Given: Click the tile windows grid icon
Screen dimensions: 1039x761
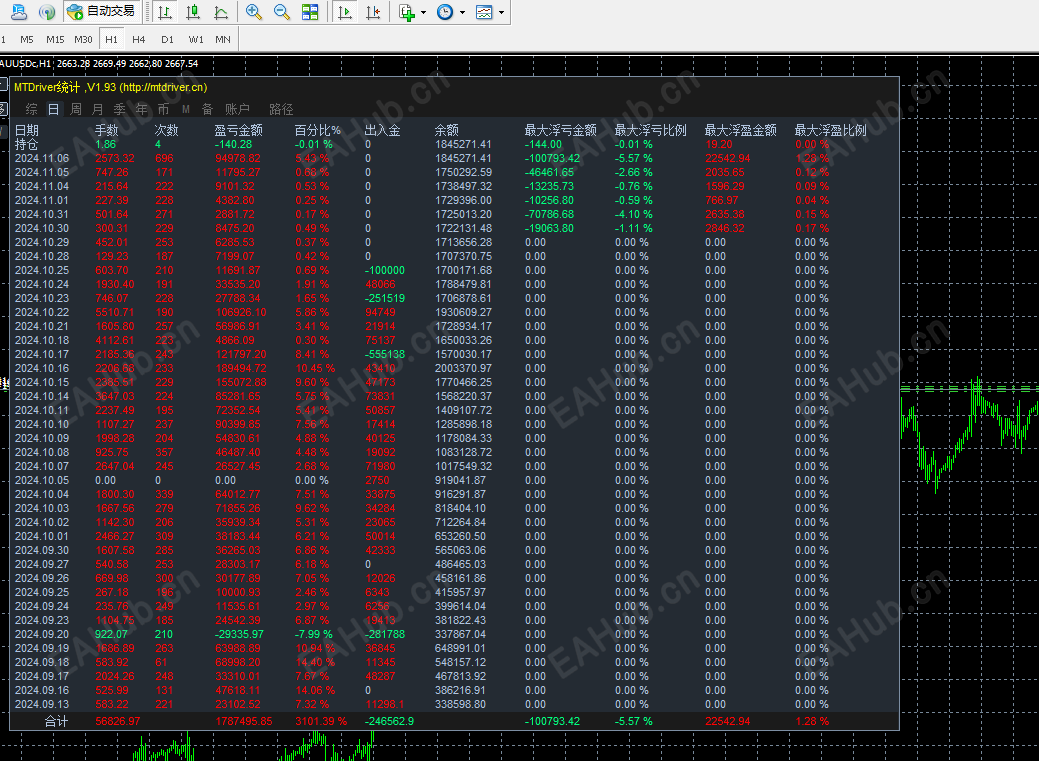Looking at the screenshot, I should pyautogui.click(x=310, y=12).
